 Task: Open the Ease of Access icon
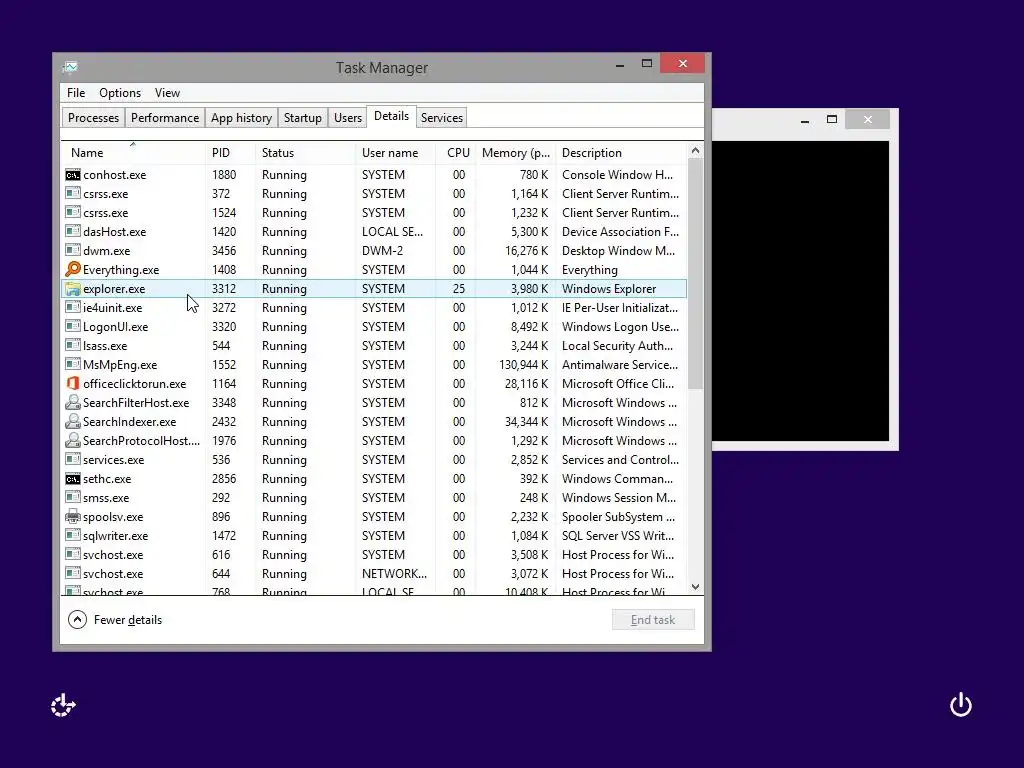[x=63, y=705]
